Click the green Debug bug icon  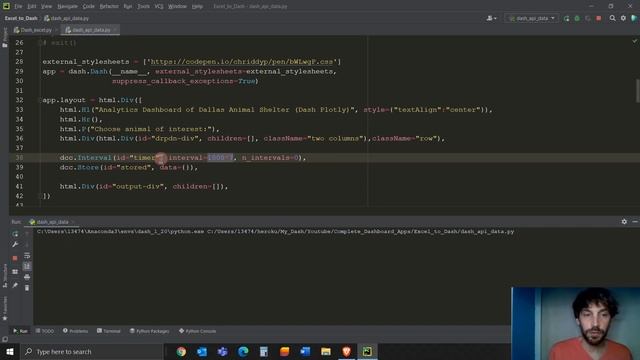tap(577, 18)
